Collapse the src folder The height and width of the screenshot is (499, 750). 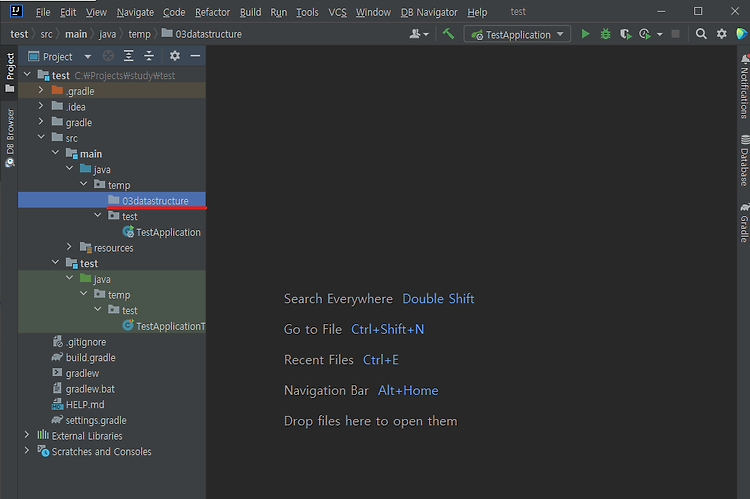click(x=41, y=137)
